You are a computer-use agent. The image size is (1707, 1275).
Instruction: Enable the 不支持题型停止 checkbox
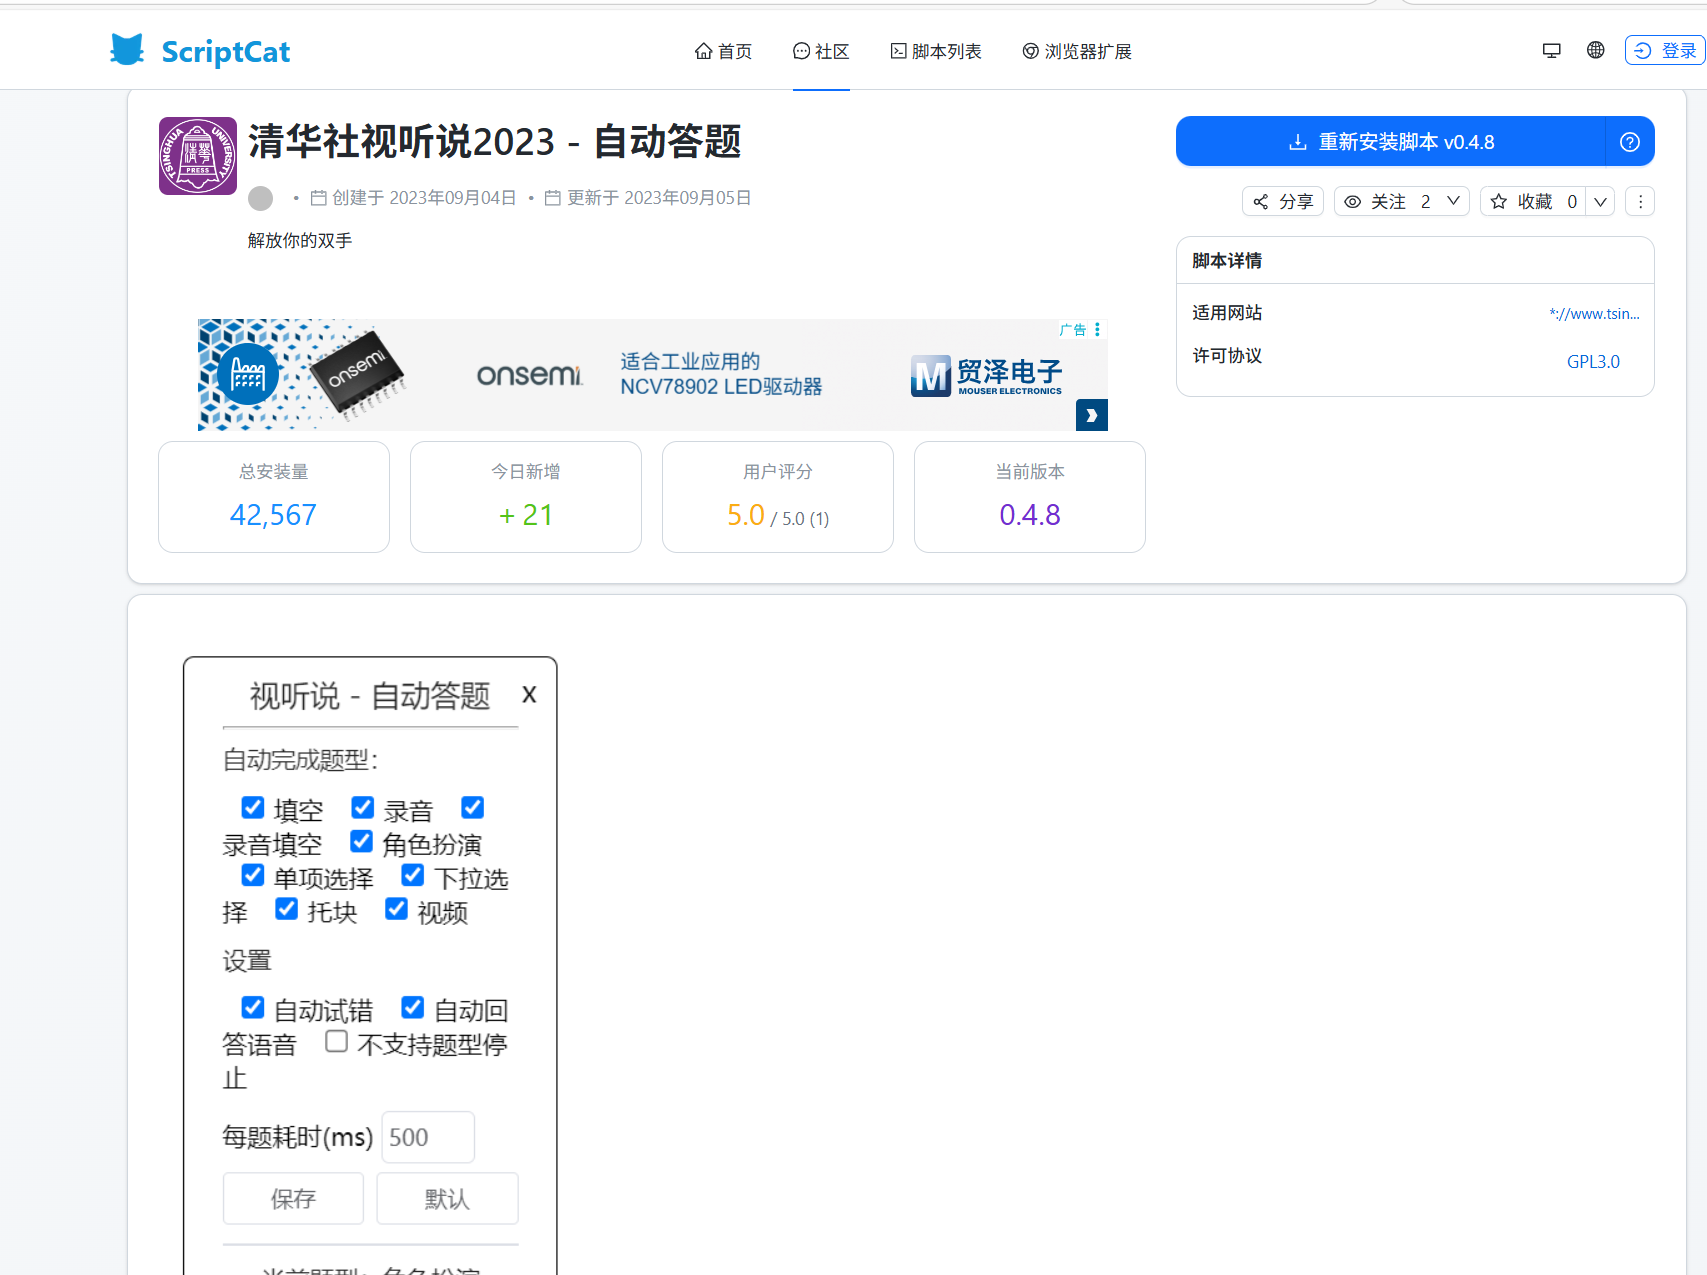pos(337,1041)
